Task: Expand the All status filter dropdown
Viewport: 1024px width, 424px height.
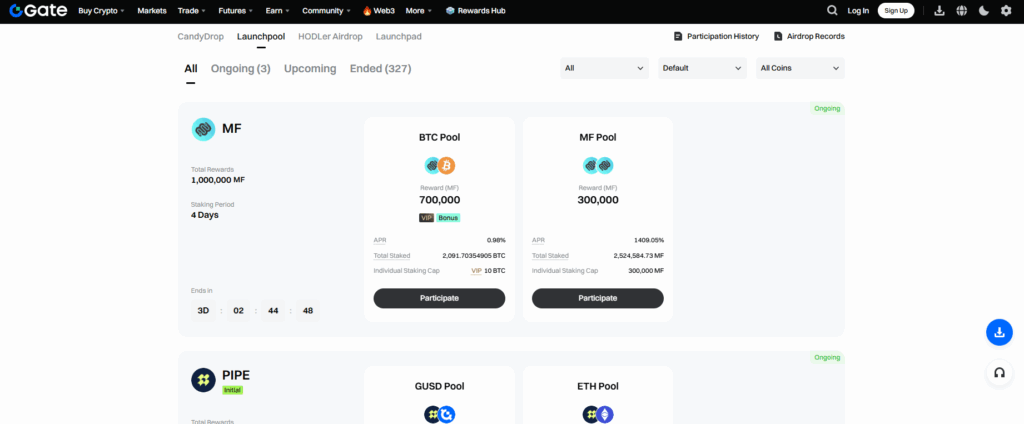Action: pyautogui.click(x=604, y=68)
